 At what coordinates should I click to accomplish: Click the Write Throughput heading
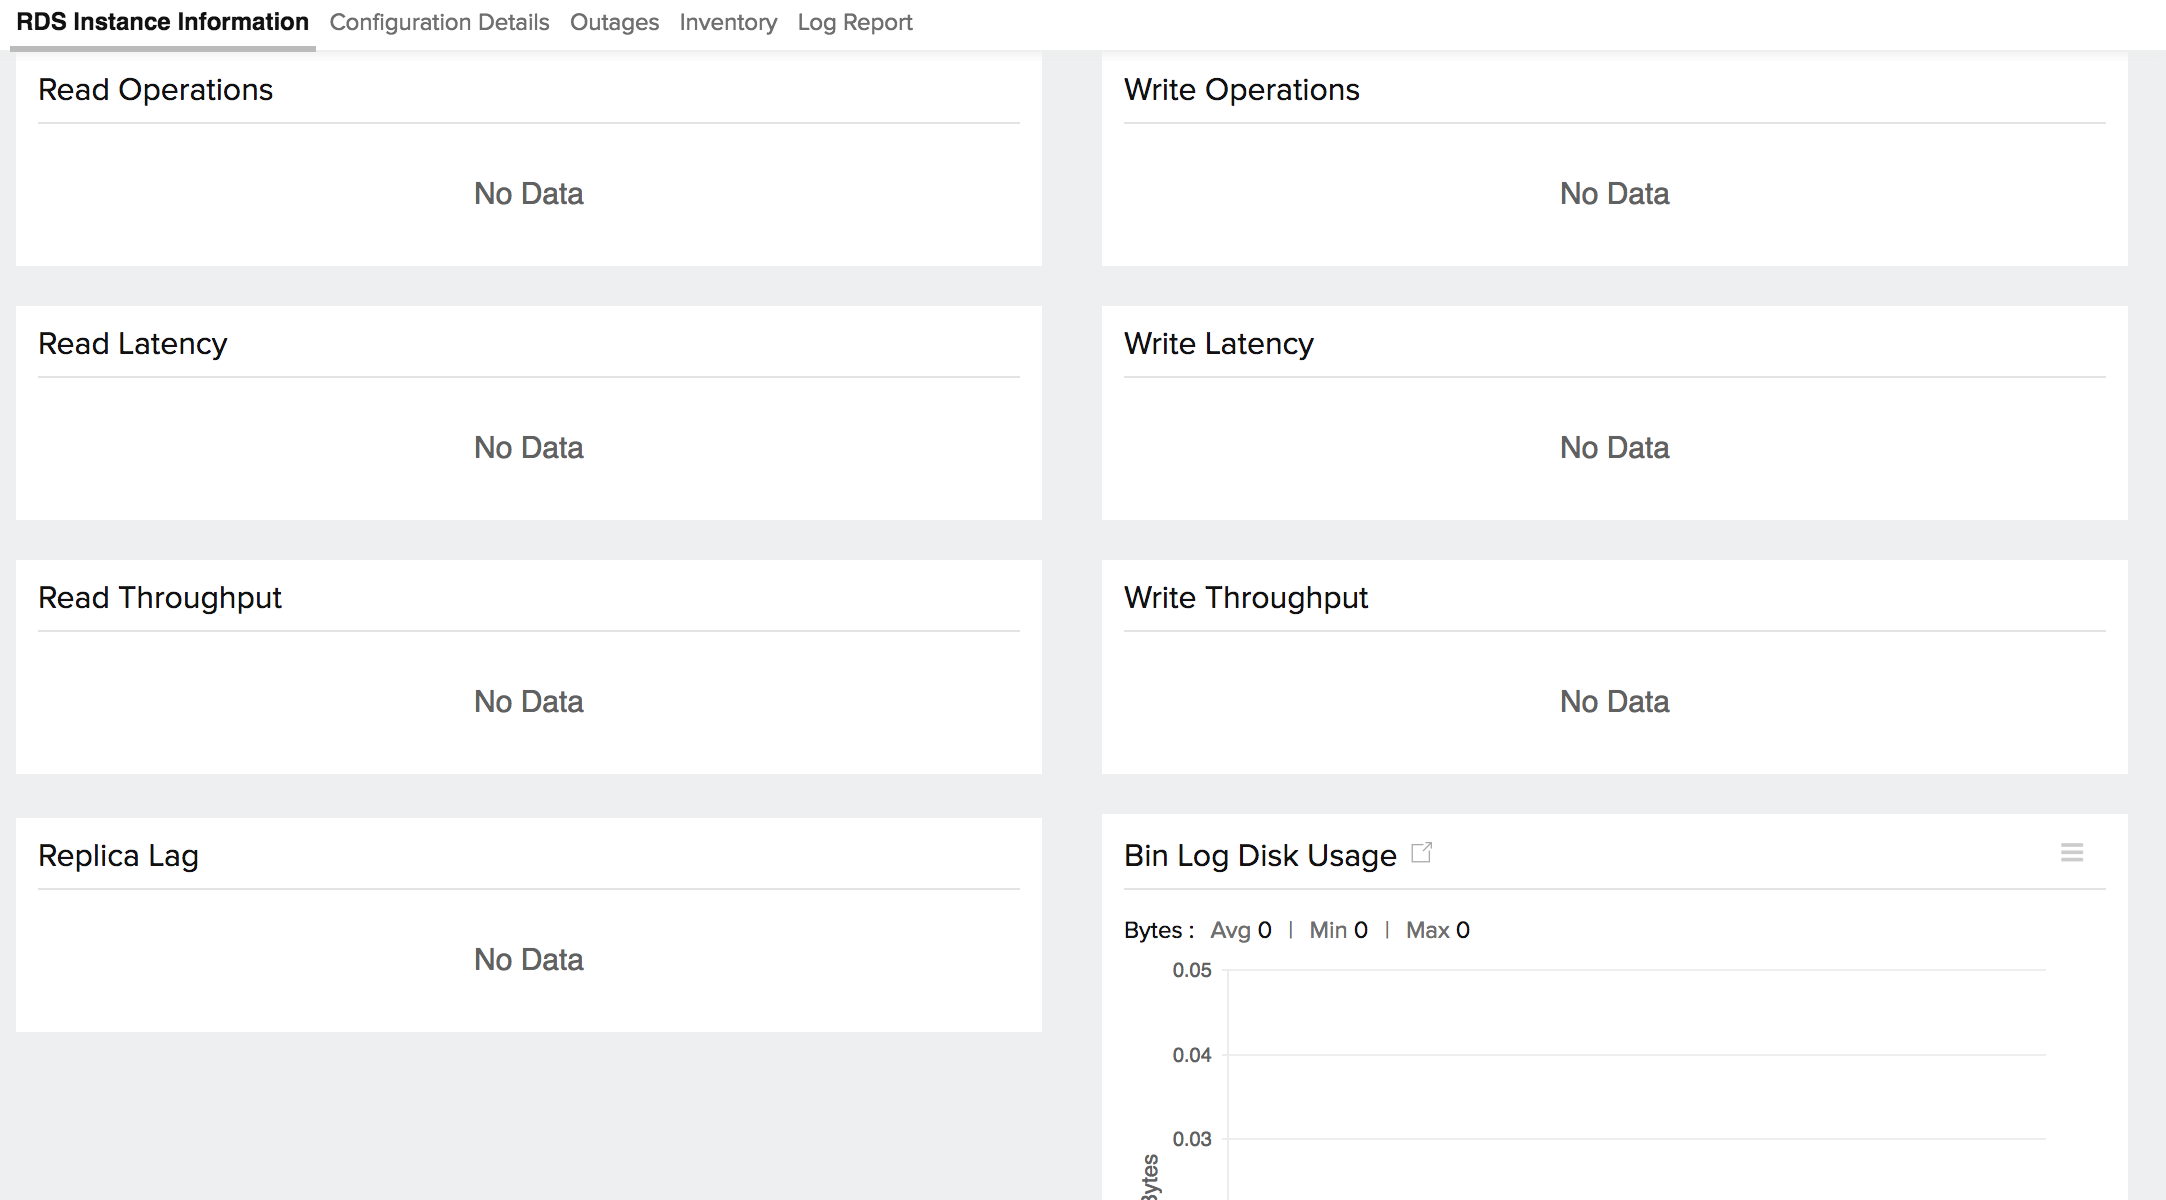[x=1245, y=598]
